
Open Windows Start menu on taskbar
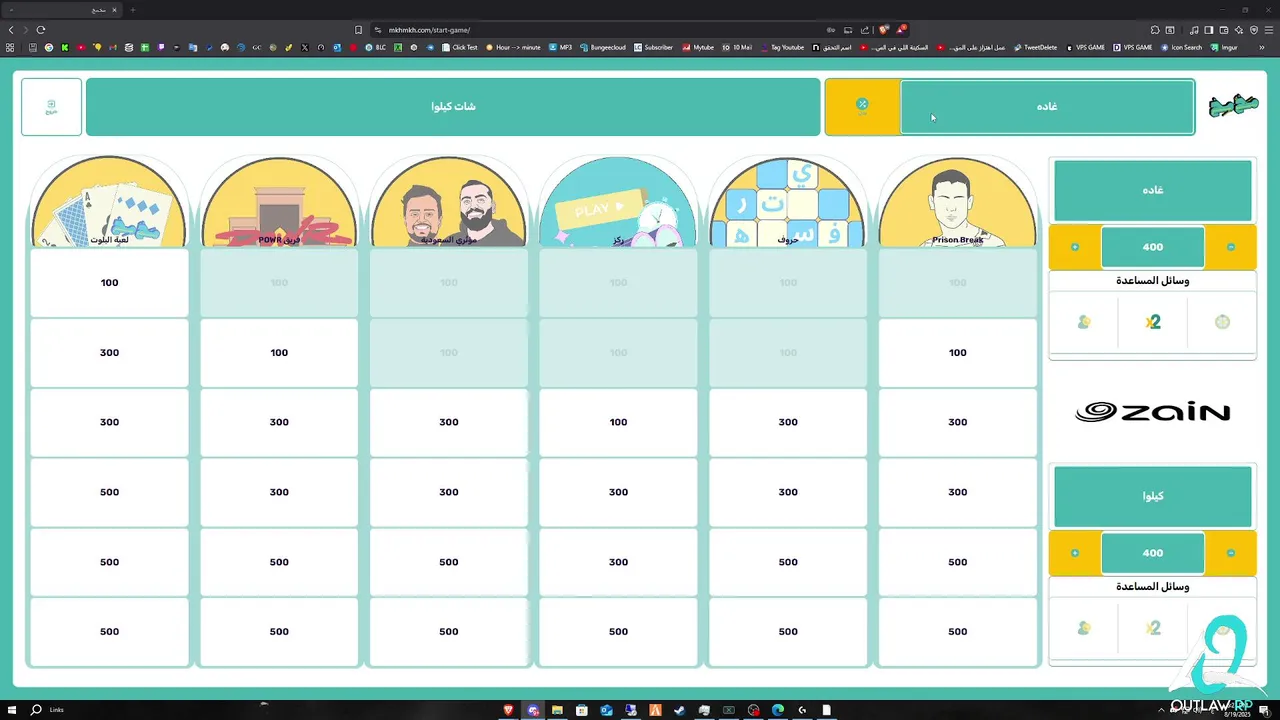click(11, 710)
